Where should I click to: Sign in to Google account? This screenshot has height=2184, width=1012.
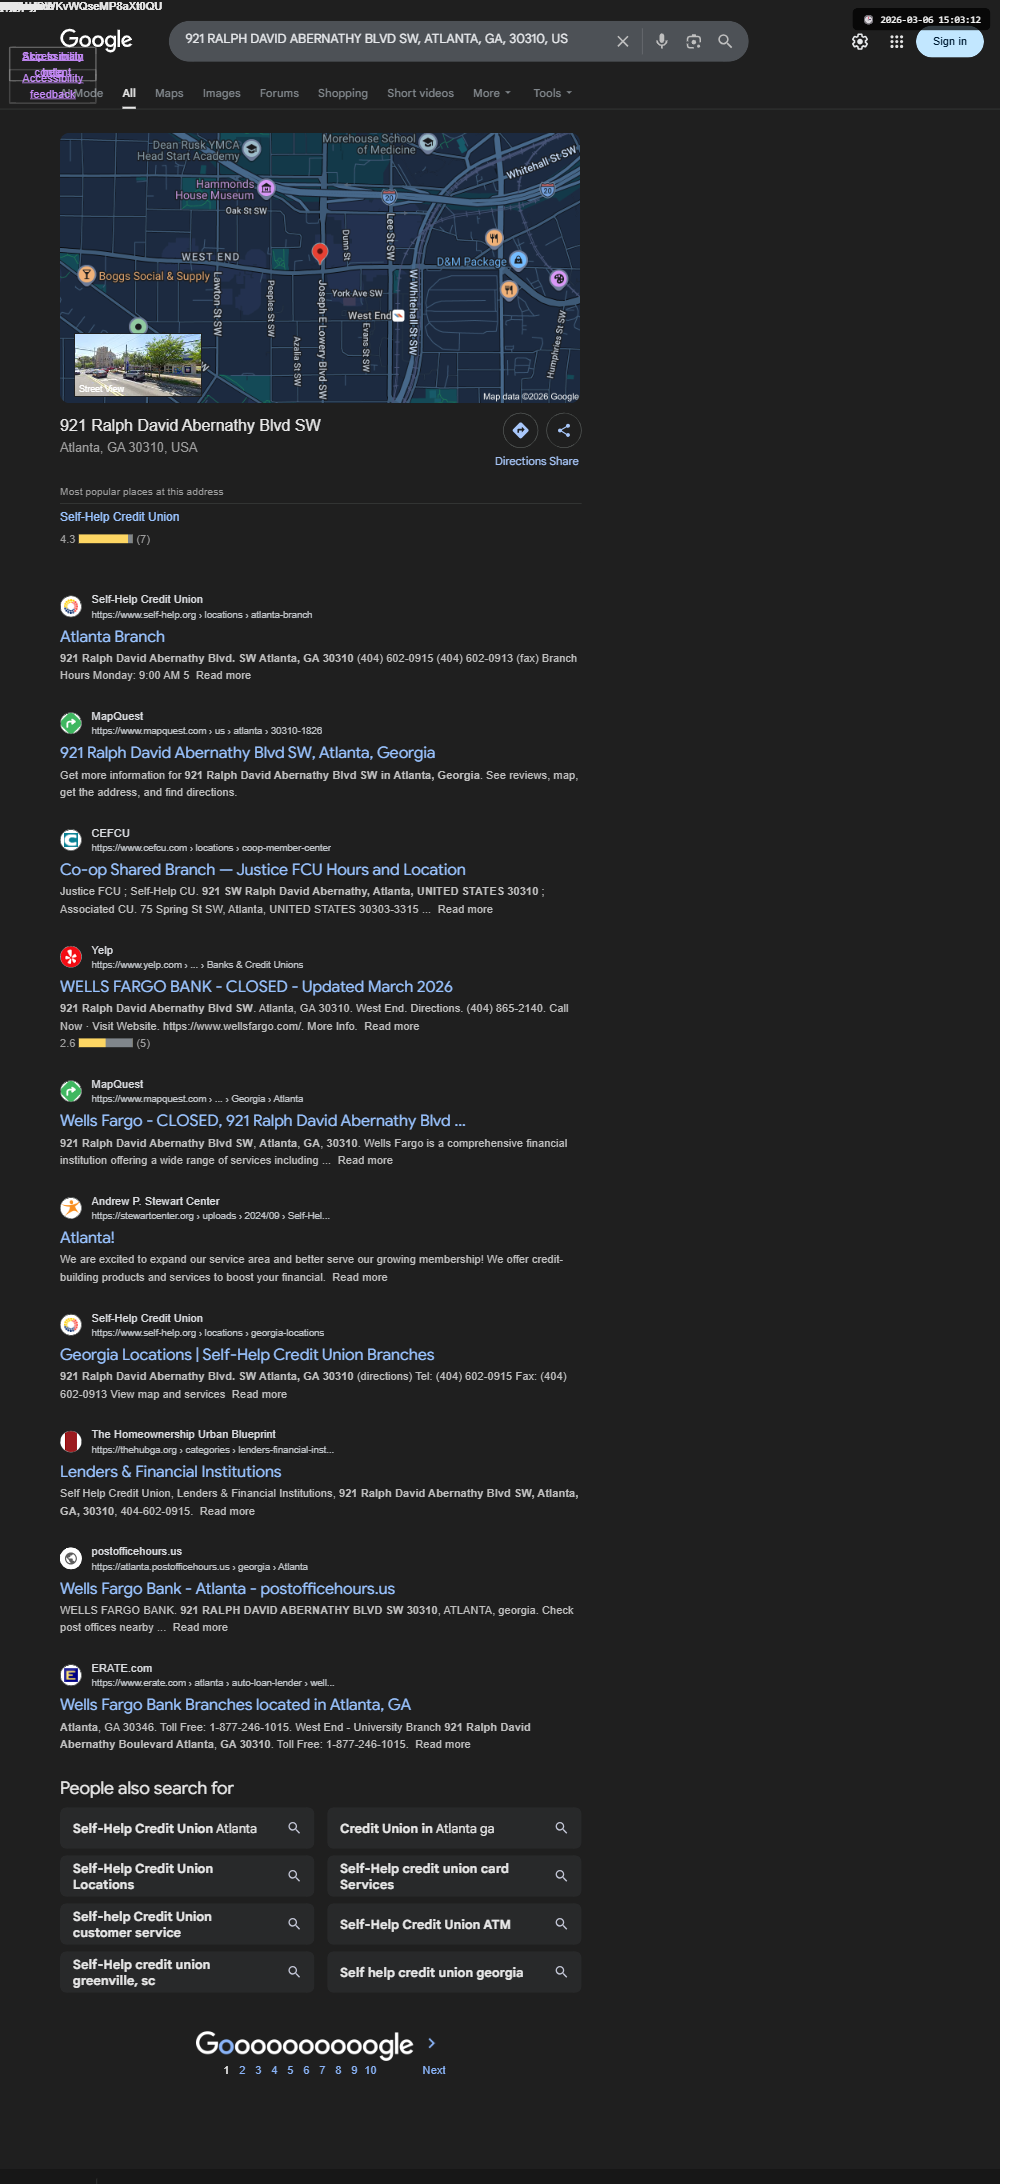click(x=949, y=42)
